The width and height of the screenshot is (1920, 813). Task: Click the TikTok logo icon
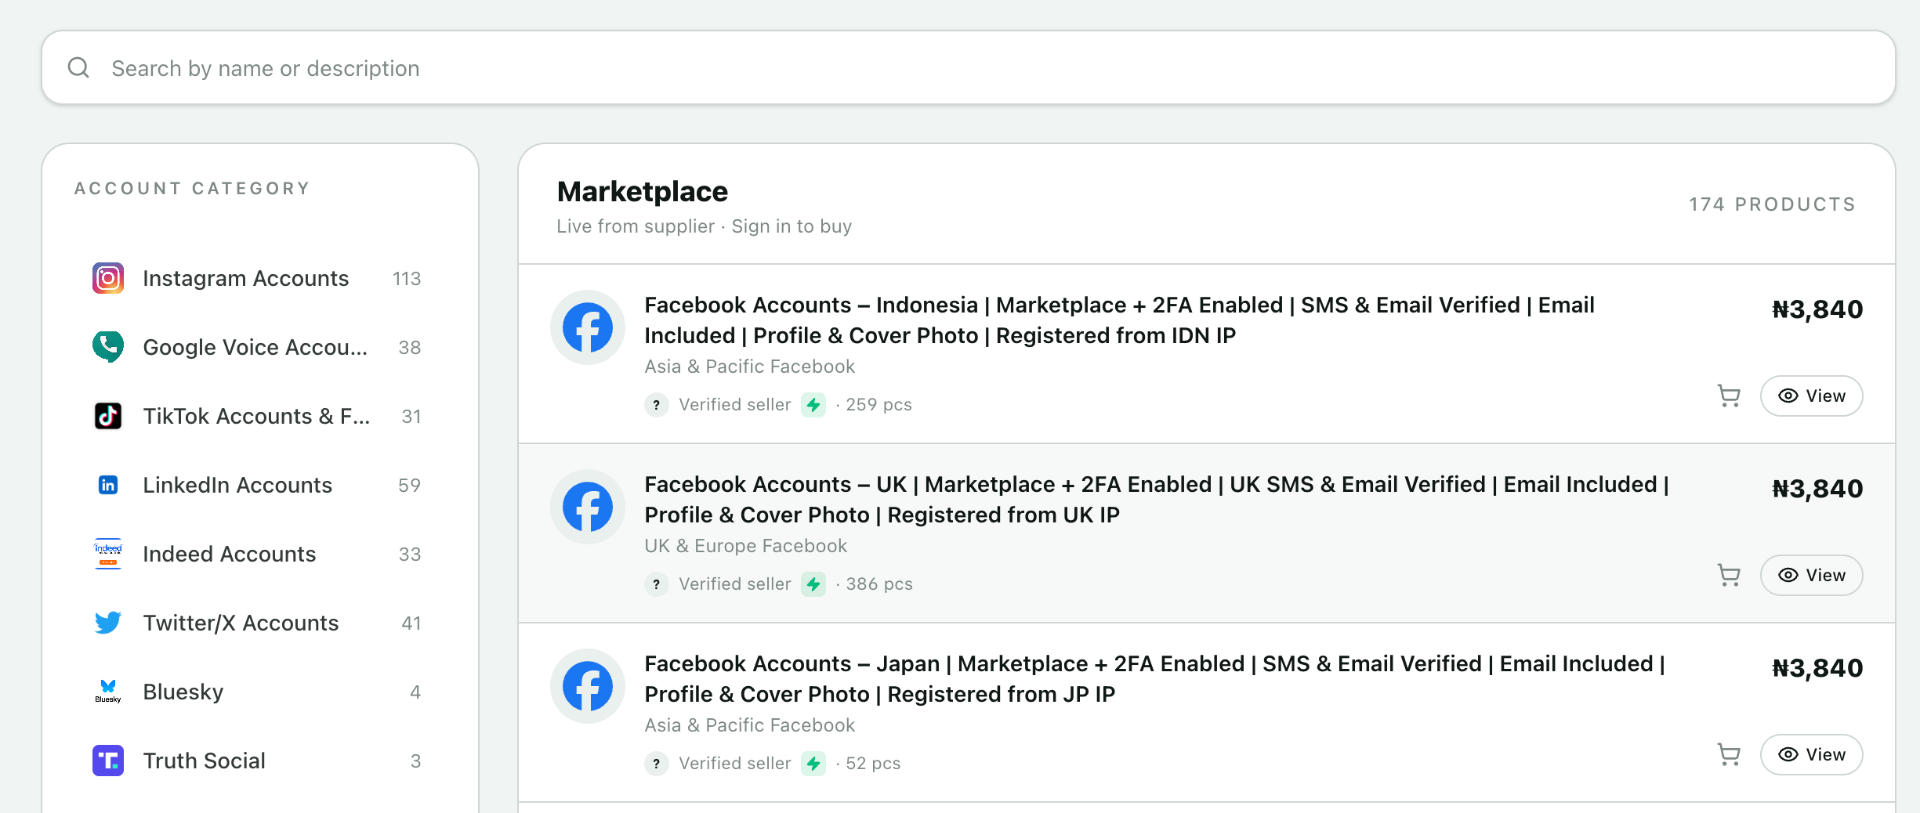[108, 416]
